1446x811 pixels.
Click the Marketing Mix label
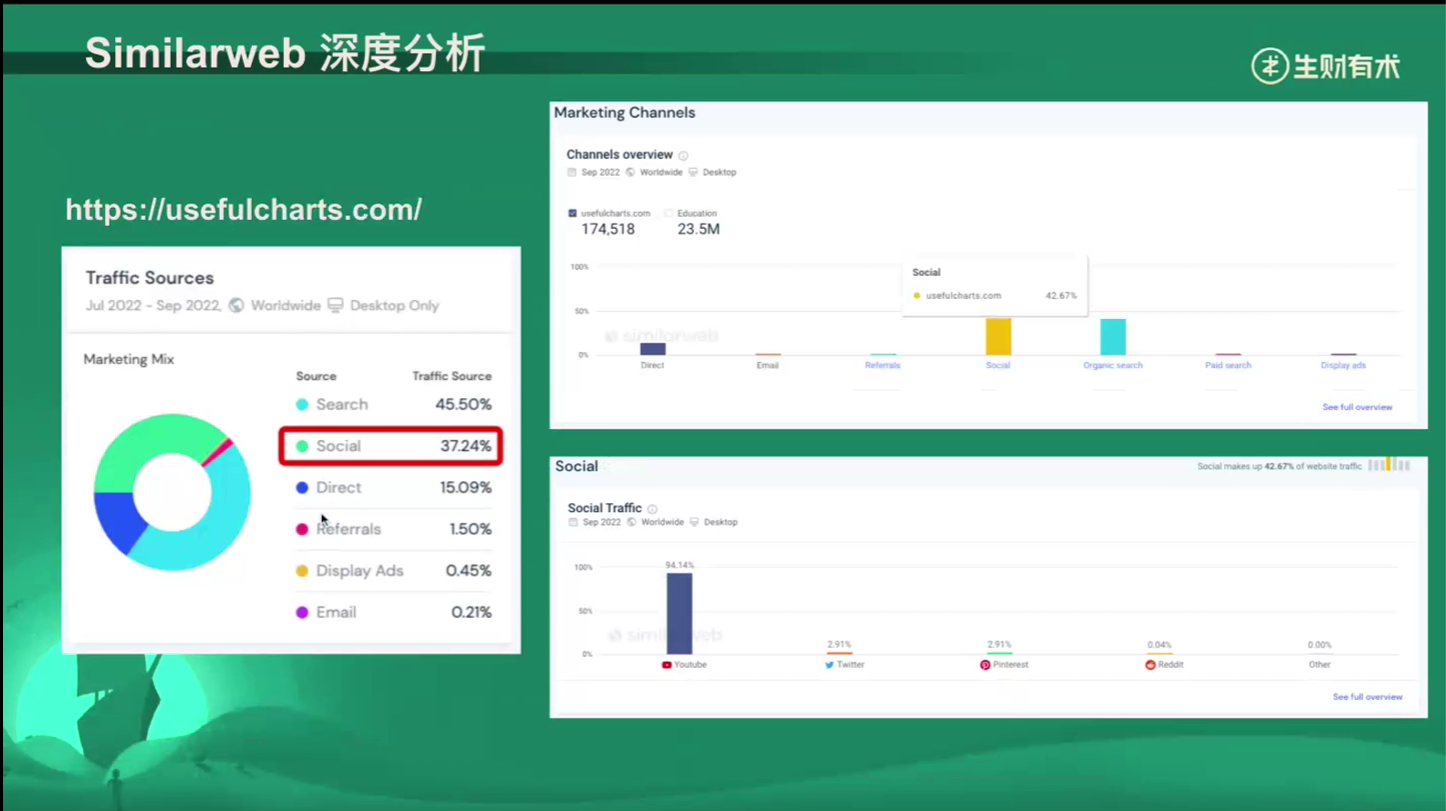click(x=129, y=359)
